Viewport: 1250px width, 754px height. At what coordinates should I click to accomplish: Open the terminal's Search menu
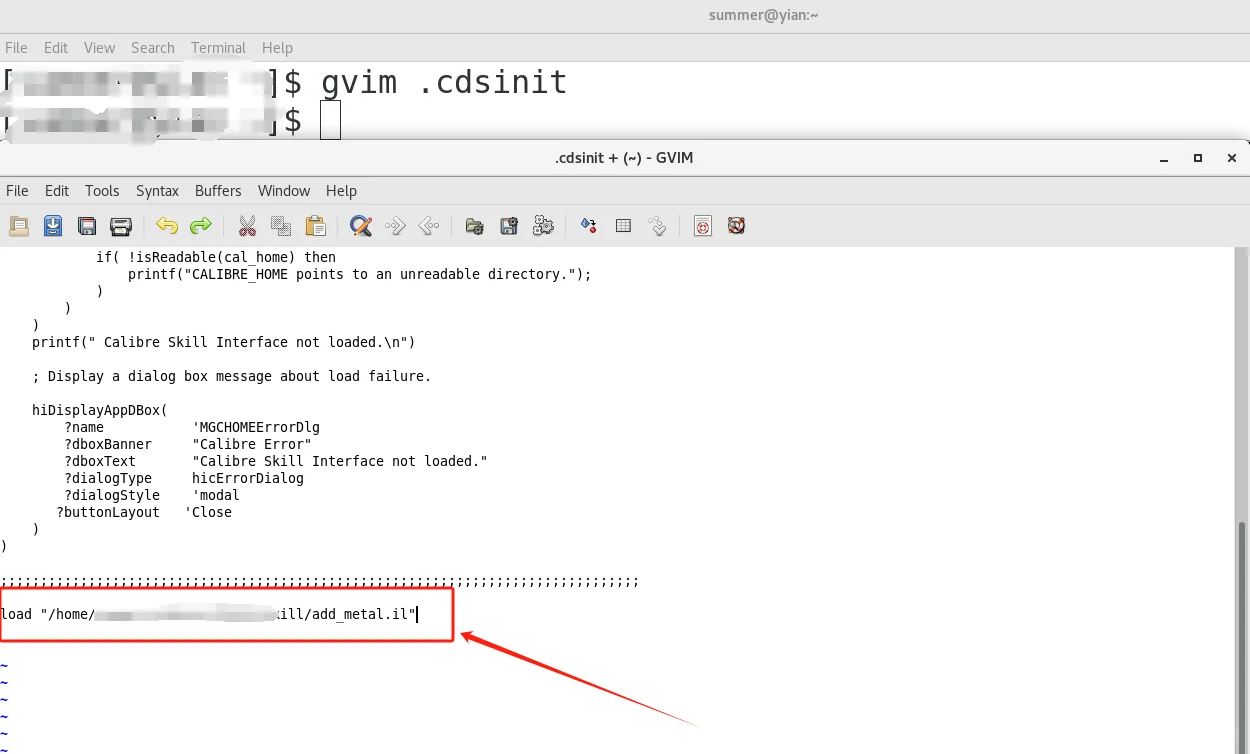152,47
